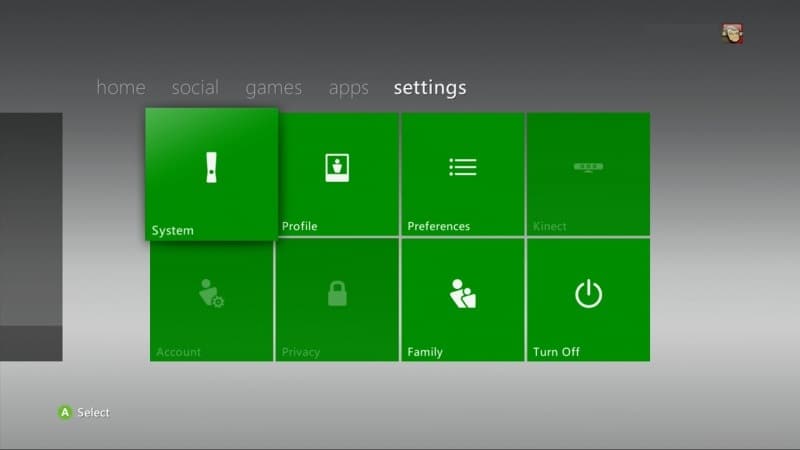The height and width of the screenshot is (450, 800).
Task: Open the Preferences list tile
Action: click(463, 174)
